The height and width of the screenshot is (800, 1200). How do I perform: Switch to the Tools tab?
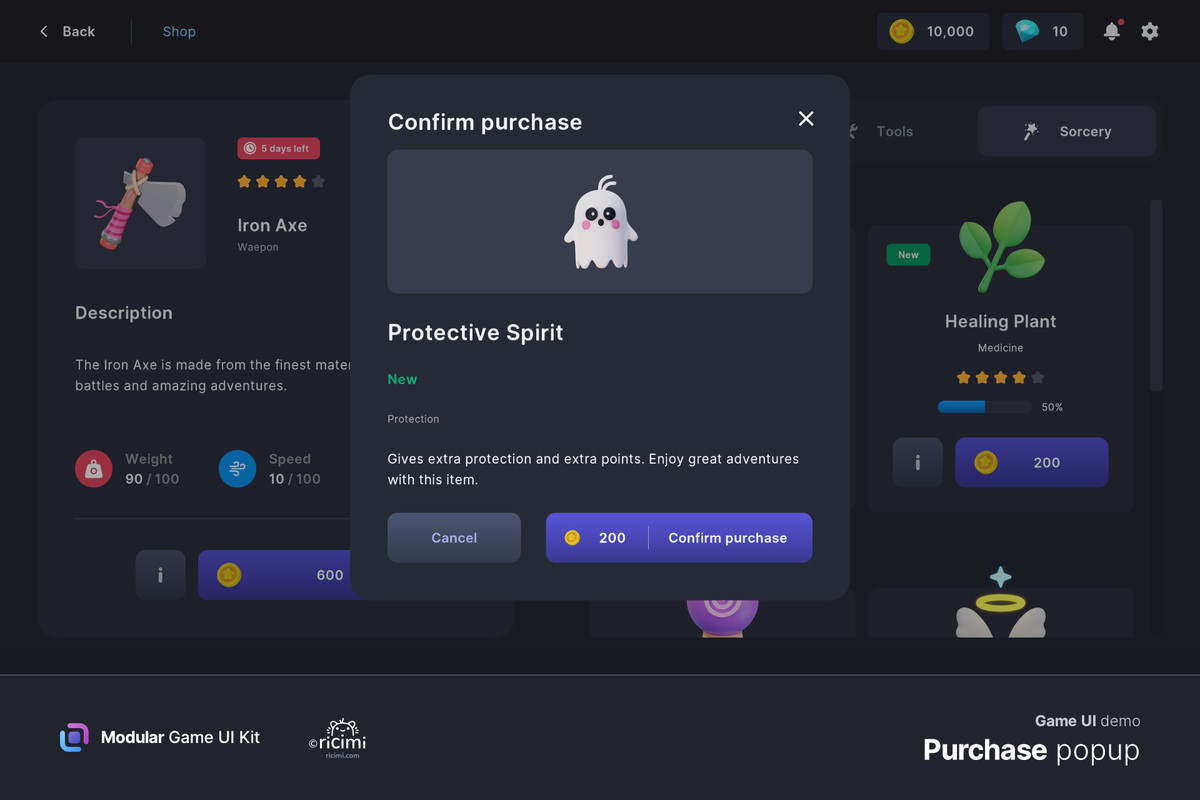(x=880, y=131)
